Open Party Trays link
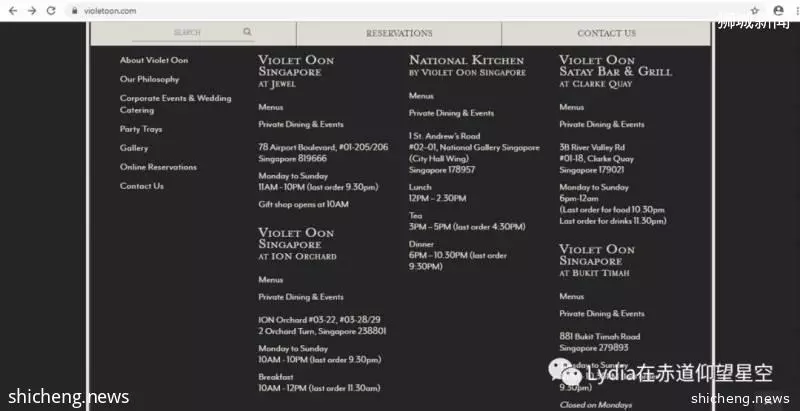 pyautogui.click(x=141, y=129)
